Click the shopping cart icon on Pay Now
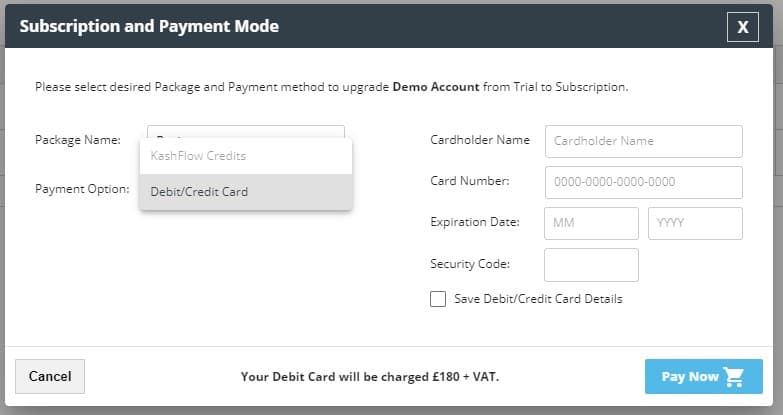Image resolution: width=783 pixels, height=415 pixels. click(x=735, y=377)
